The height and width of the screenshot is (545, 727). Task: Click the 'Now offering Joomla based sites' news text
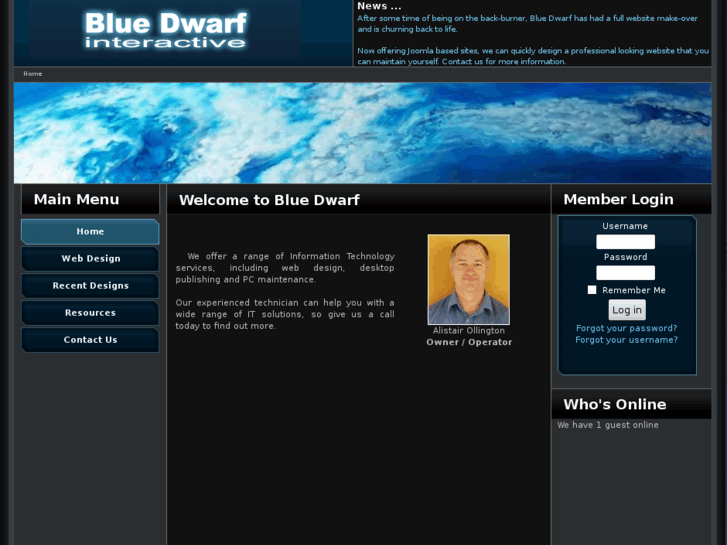point(533,56)
